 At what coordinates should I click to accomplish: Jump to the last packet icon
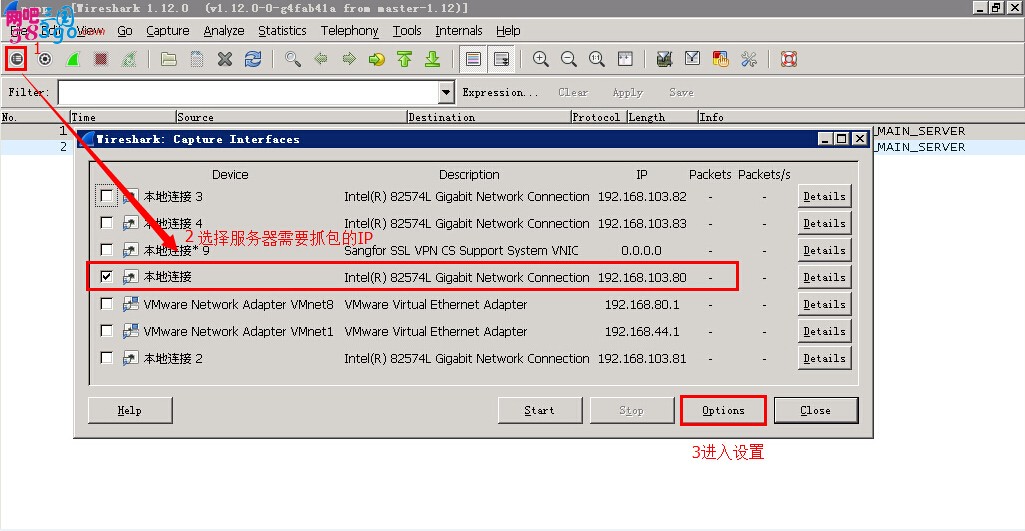coord(433,60)
